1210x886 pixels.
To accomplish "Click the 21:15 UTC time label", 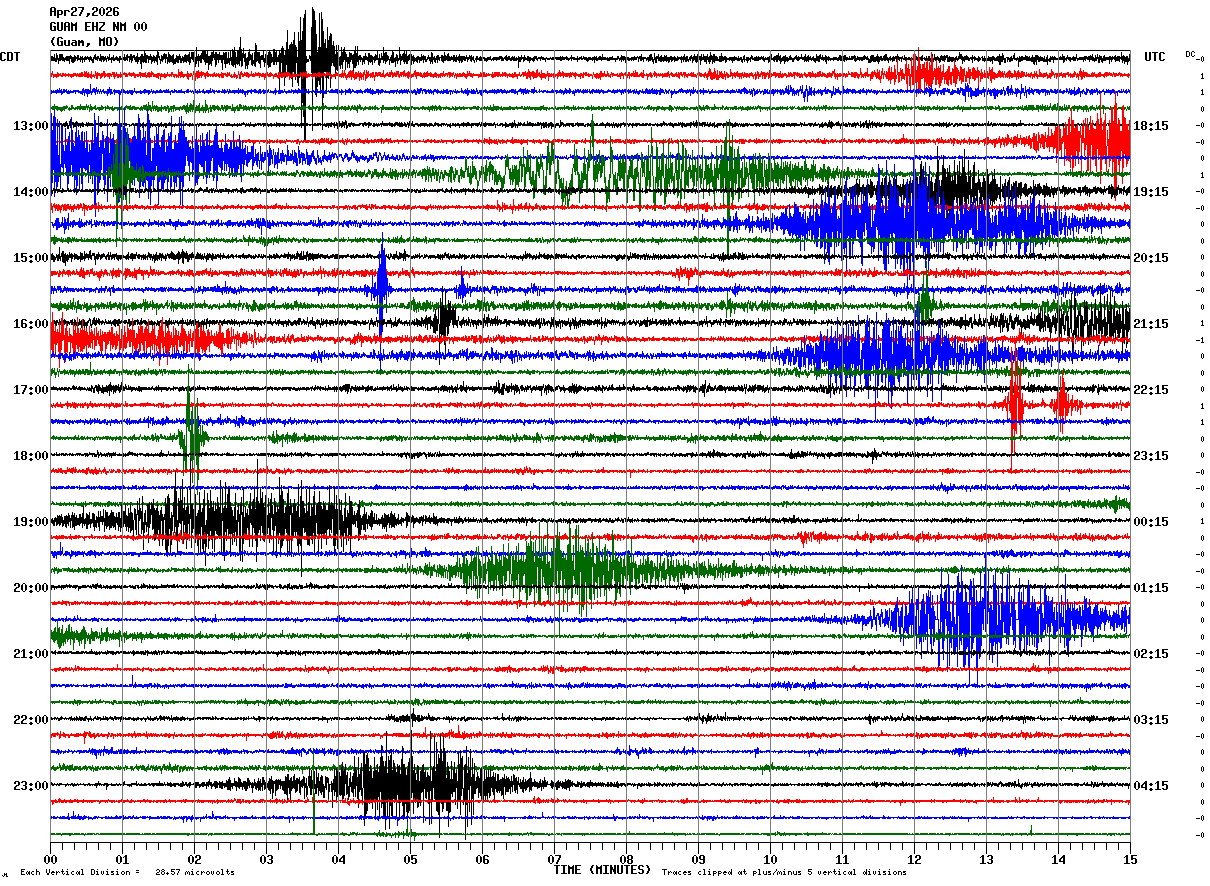I will click(x=1151, y=324).
